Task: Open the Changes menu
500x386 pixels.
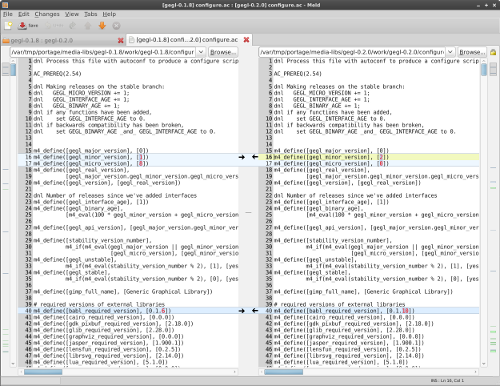Action: [x=47, y=14]
